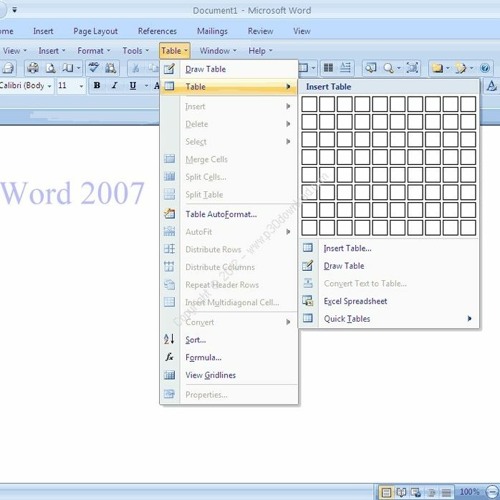Click the yellow folder icon in toolbar

(437, 68)
